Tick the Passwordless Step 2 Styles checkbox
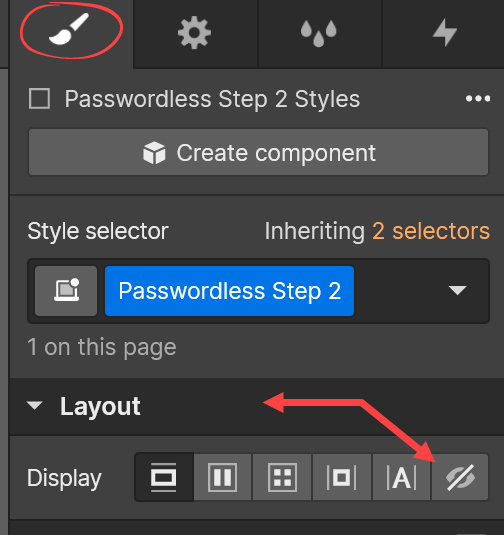The width and height of the screenshot is (504, 535). pyautogui.click(x=40, y=99)
